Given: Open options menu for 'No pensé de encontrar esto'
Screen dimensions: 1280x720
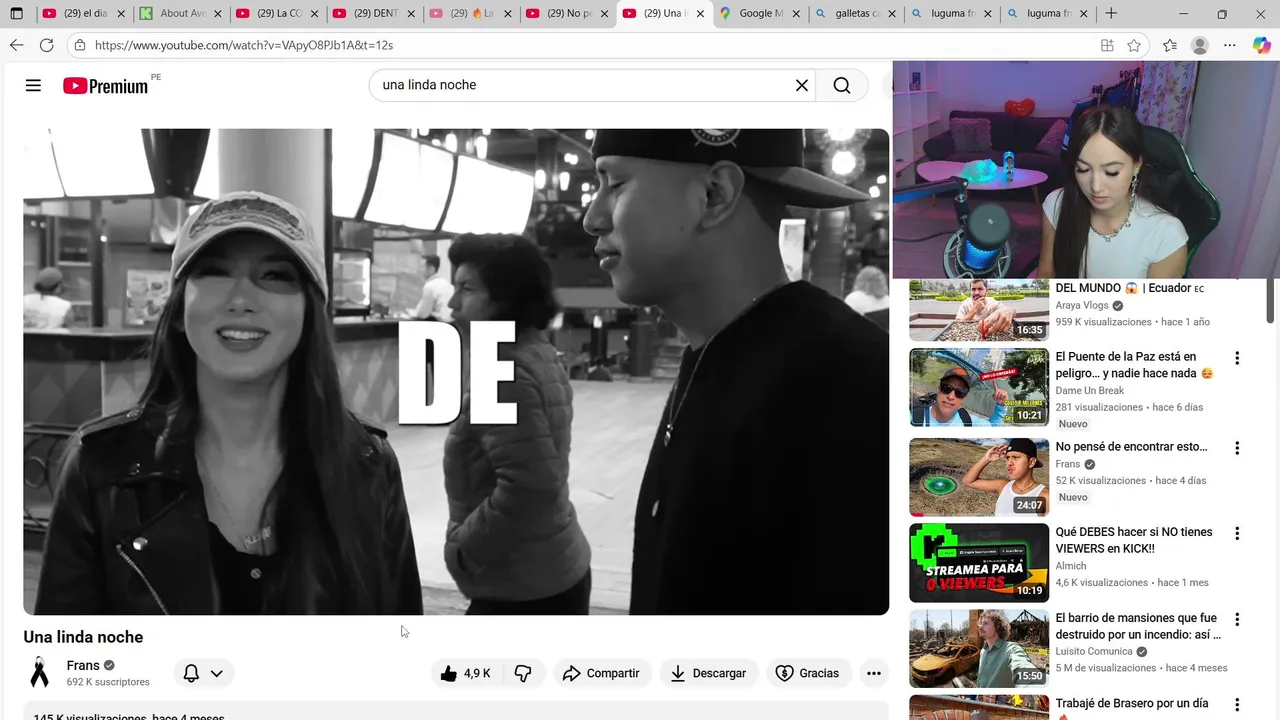Looking at the screenshot, I should (1237, 448).
